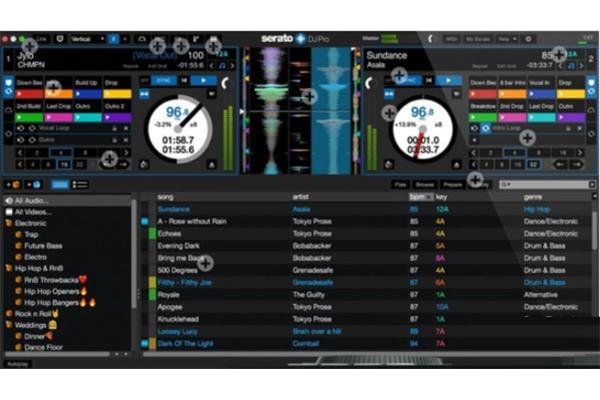Delete the Vocal Loop saved loop

click(x=126, y=128)
